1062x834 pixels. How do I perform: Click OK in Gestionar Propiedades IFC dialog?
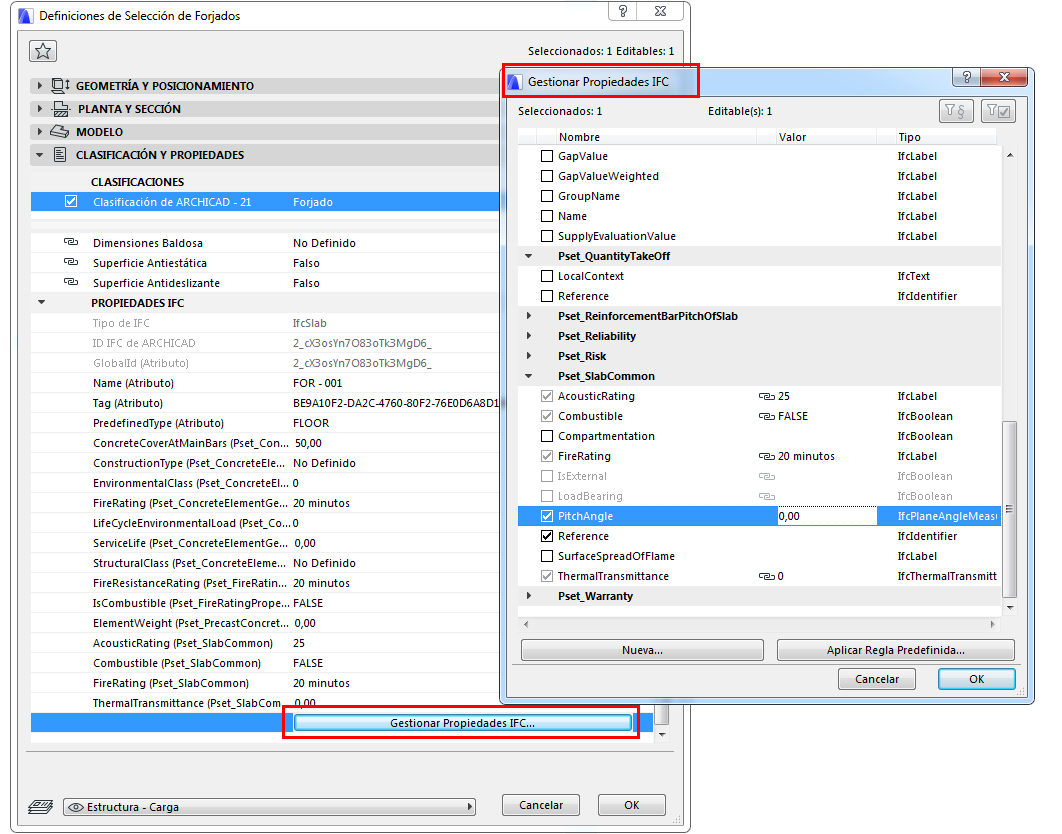(x=976, y=679)
